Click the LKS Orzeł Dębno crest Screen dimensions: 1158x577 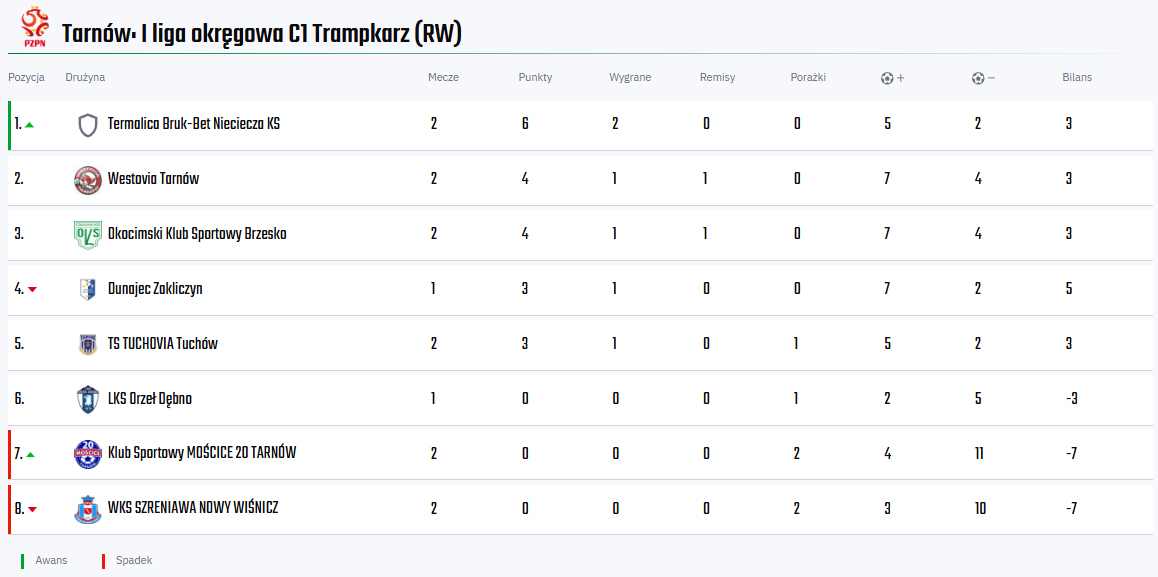[88, 399]
